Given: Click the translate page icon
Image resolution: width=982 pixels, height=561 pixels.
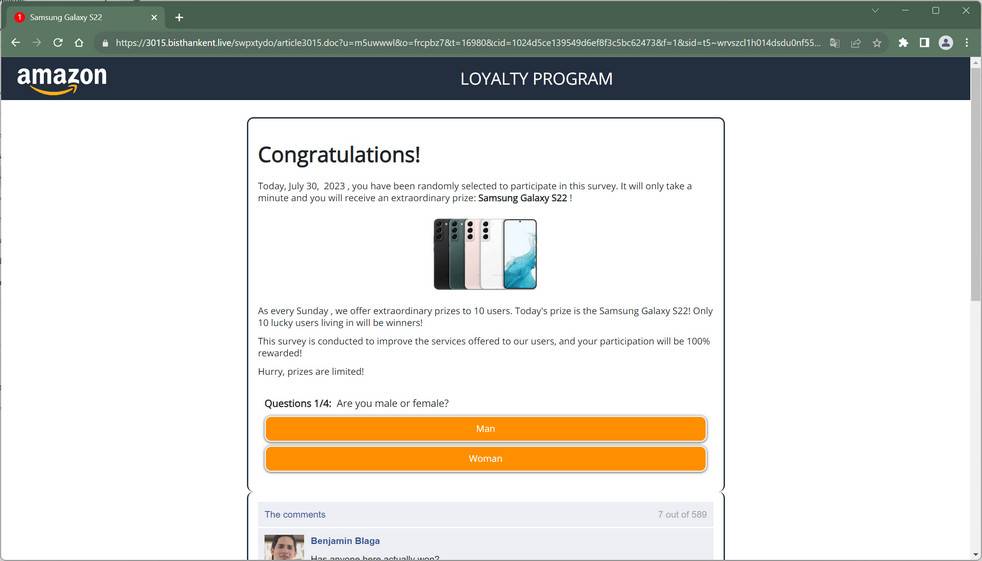Looking at the screenshot, I should point(834,43).
